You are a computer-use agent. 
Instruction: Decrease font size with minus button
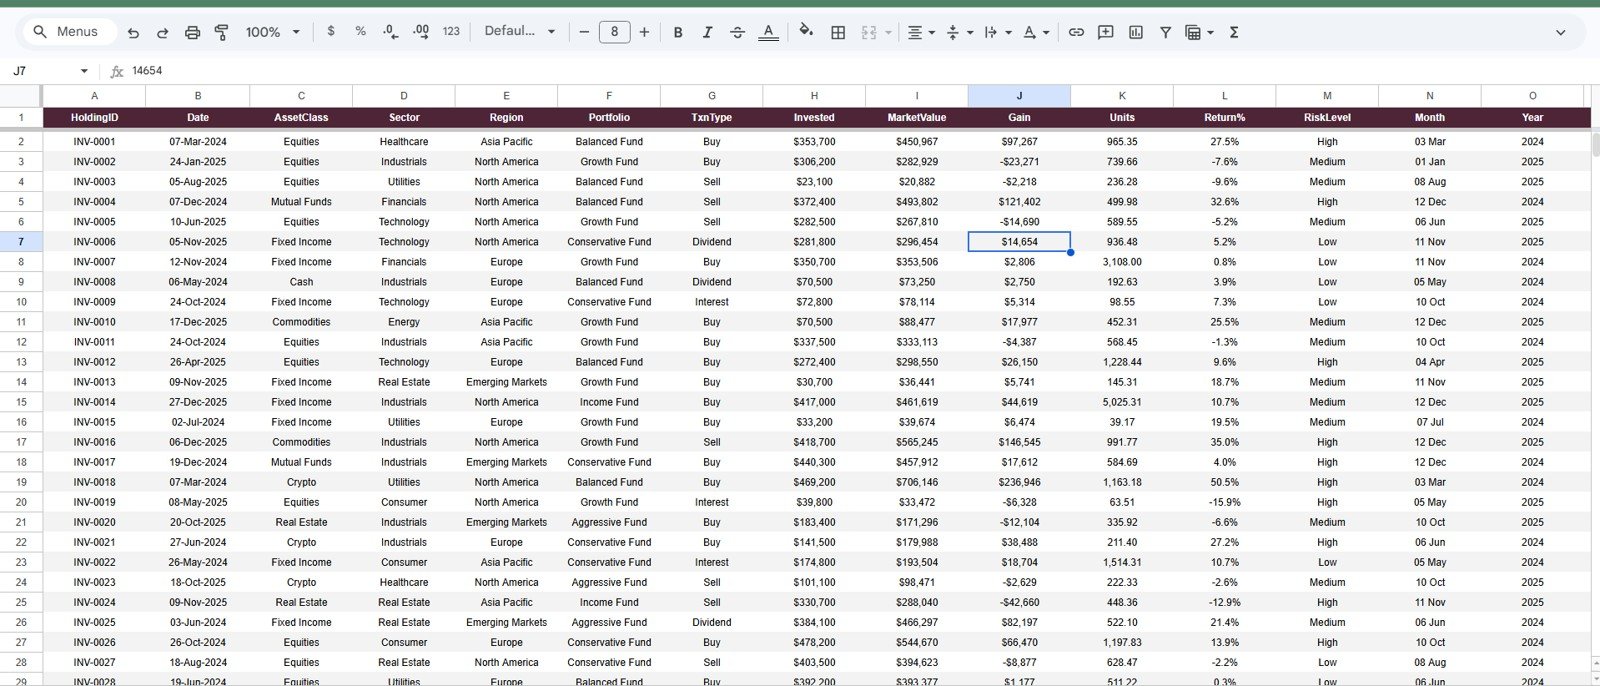point(584,32)
